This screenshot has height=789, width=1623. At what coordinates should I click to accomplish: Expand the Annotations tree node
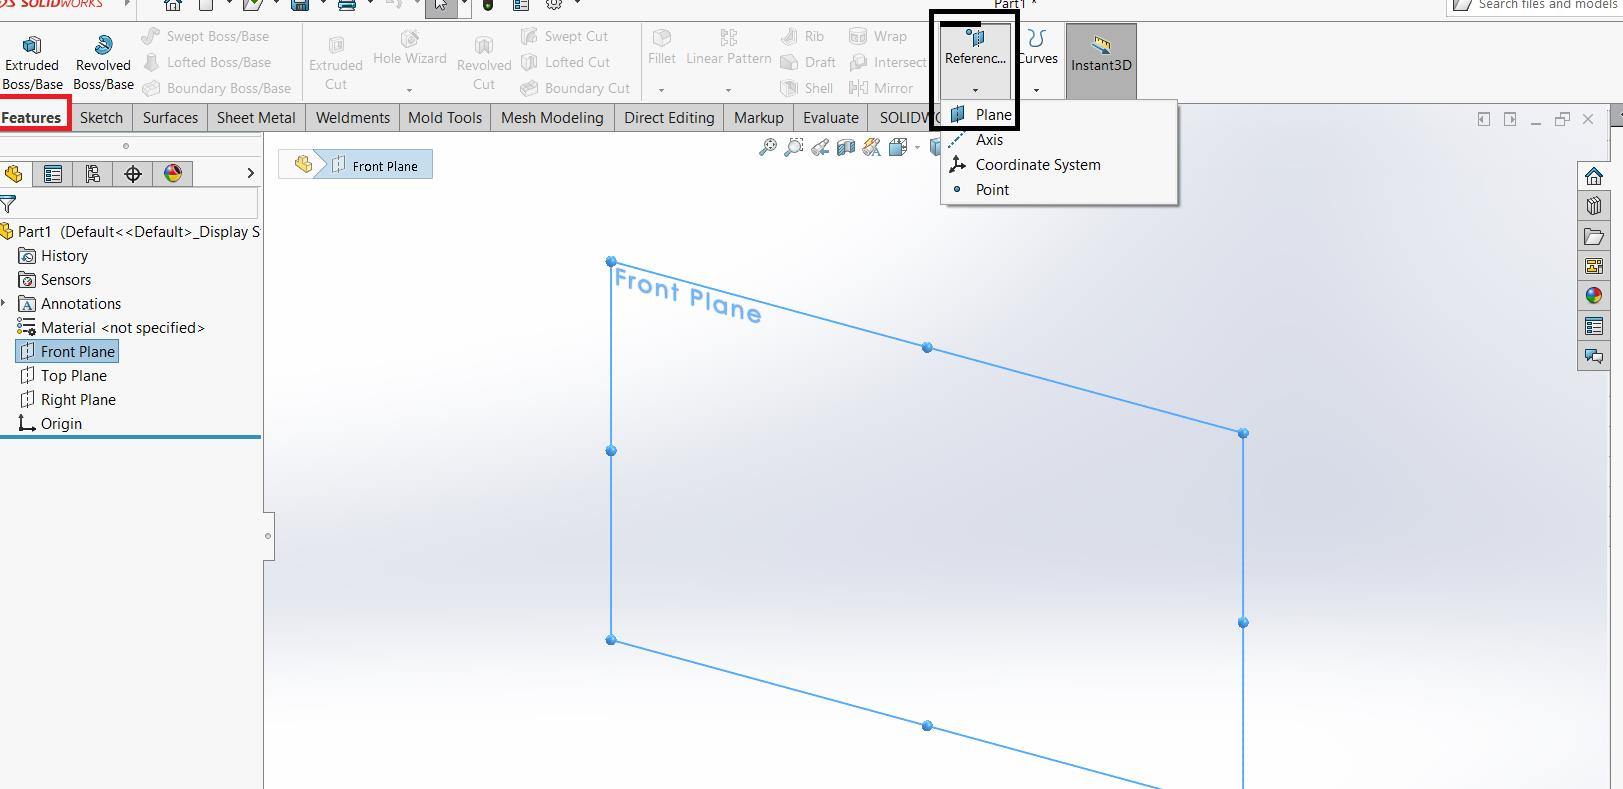tap(4, 304)
